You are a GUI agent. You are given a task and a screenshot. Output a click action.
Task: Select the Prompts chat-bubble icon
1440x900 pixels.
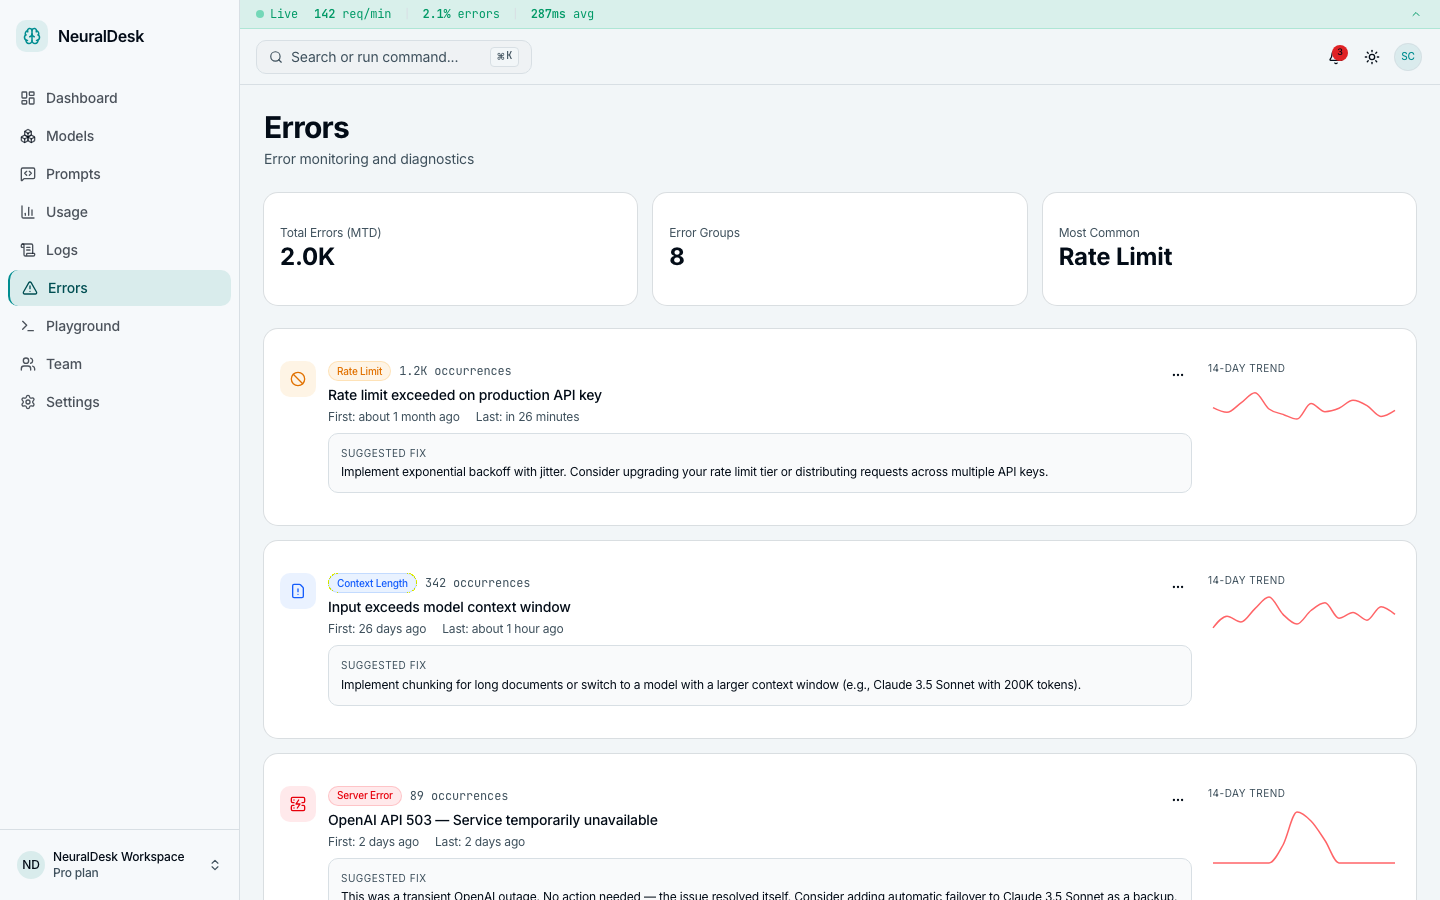coord(29,174)
